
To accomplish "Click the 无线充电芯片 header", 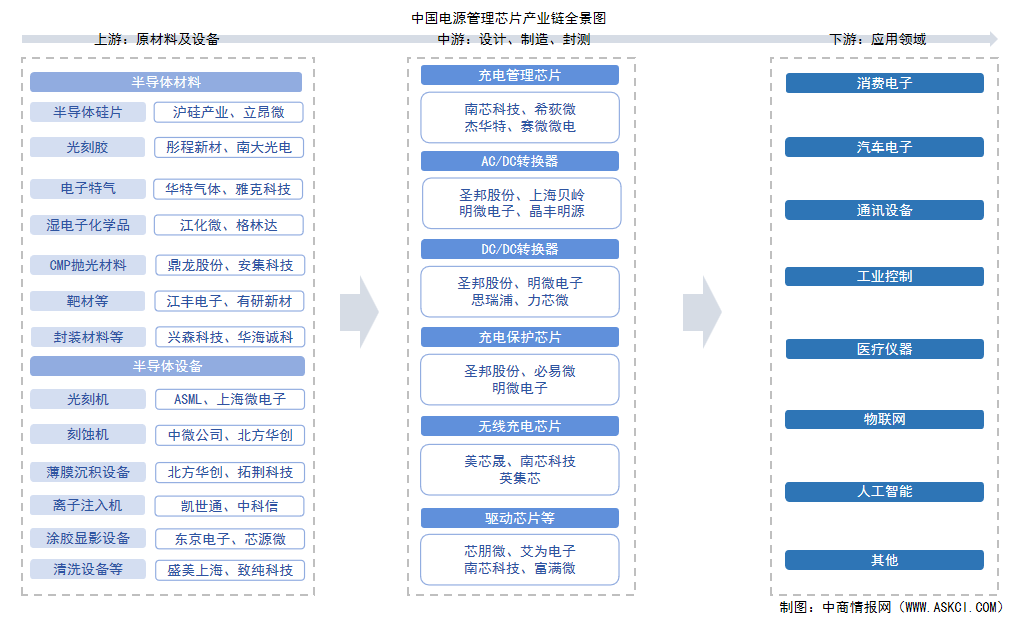I will tap(520, 426).
